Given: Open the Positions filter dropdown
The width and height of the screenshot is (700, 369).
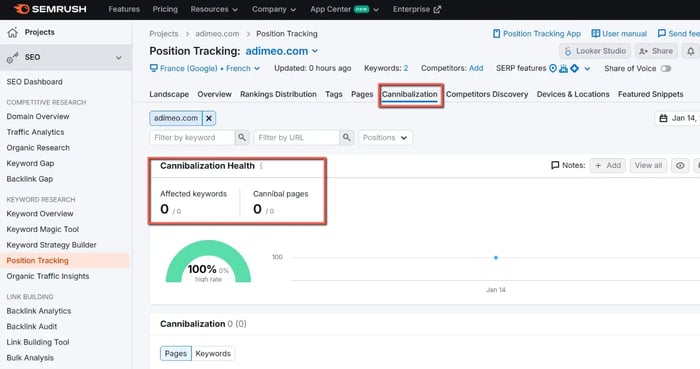Looking at the screenshot, I should [x=385, y=137].
